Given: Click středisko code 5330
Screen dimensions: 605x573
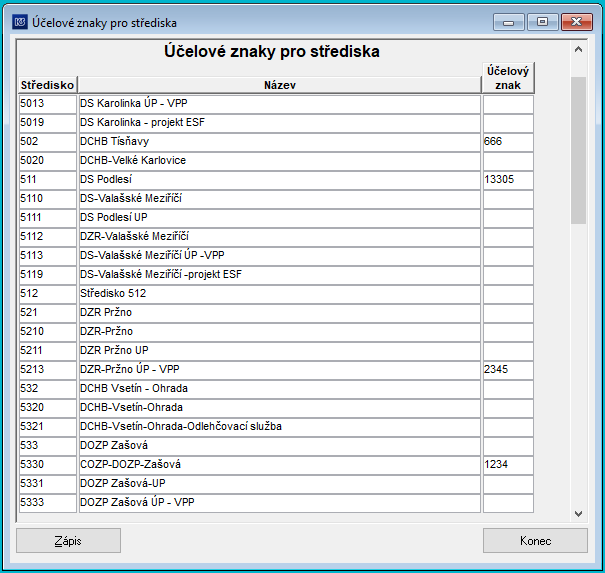Looking at the screenshot, I should [x=48, y=465].
